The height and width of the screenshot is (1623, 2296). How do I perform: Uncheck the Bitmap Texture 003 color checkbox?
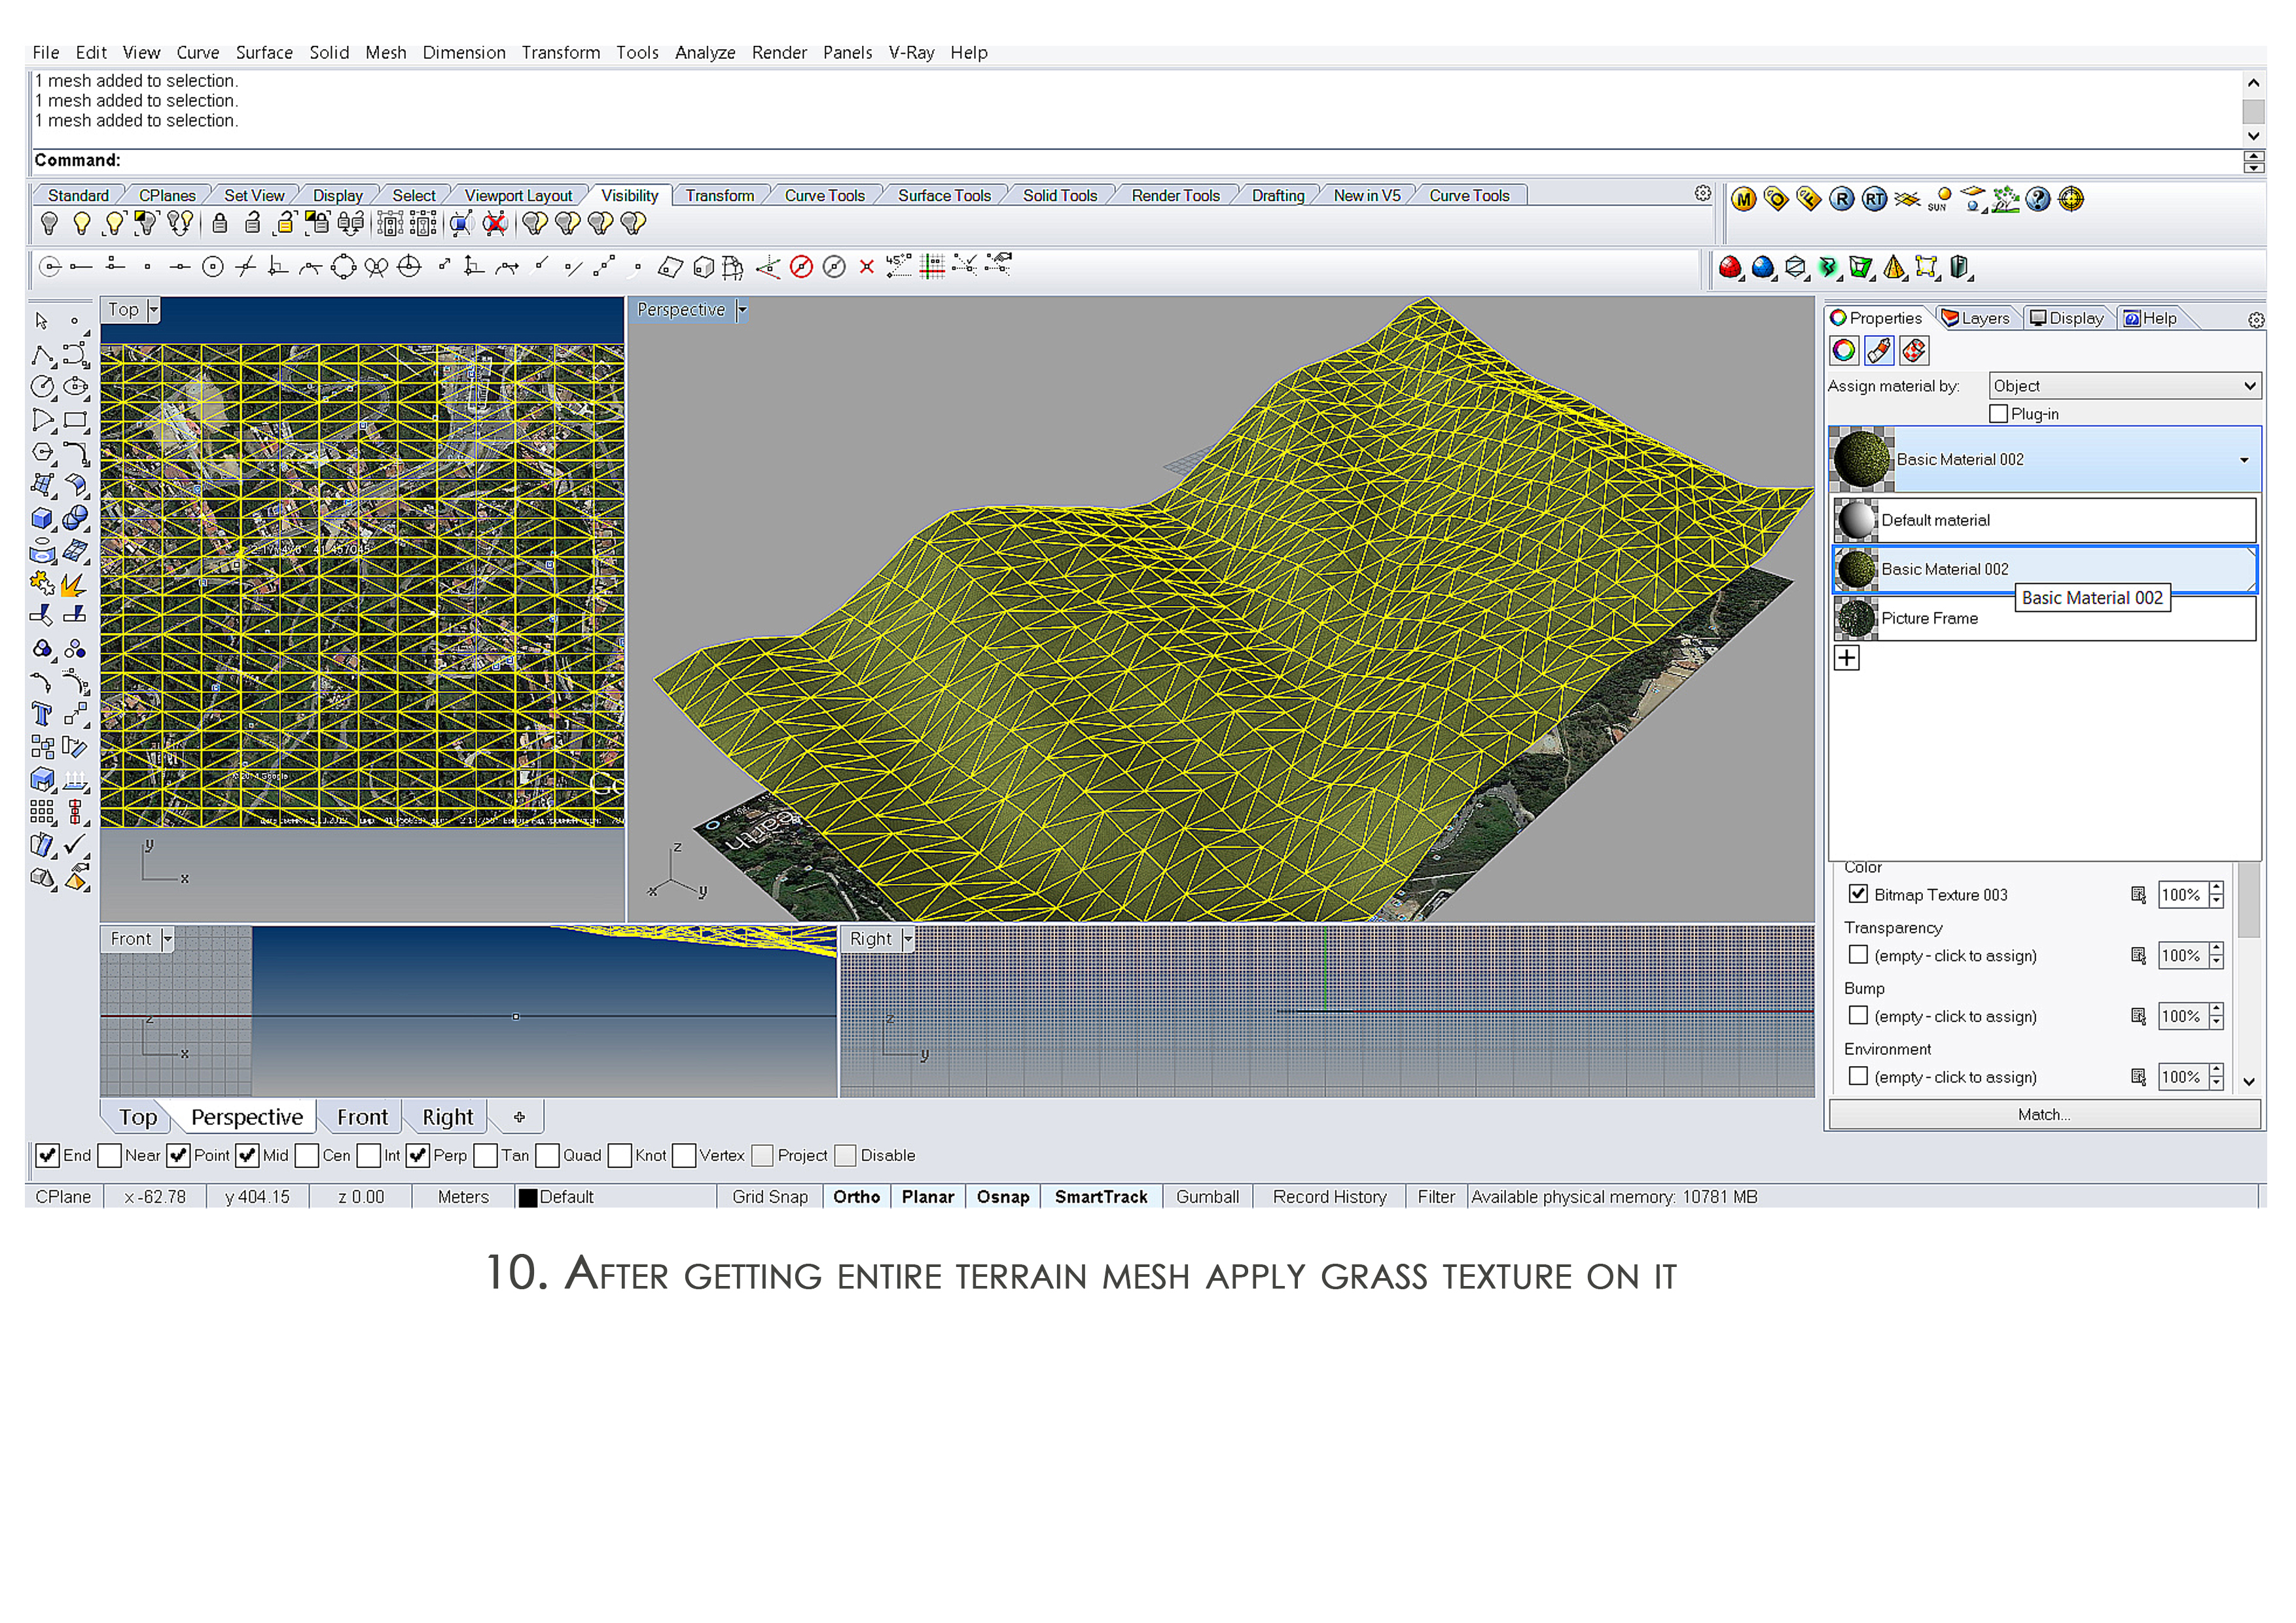pos(1858,894)
